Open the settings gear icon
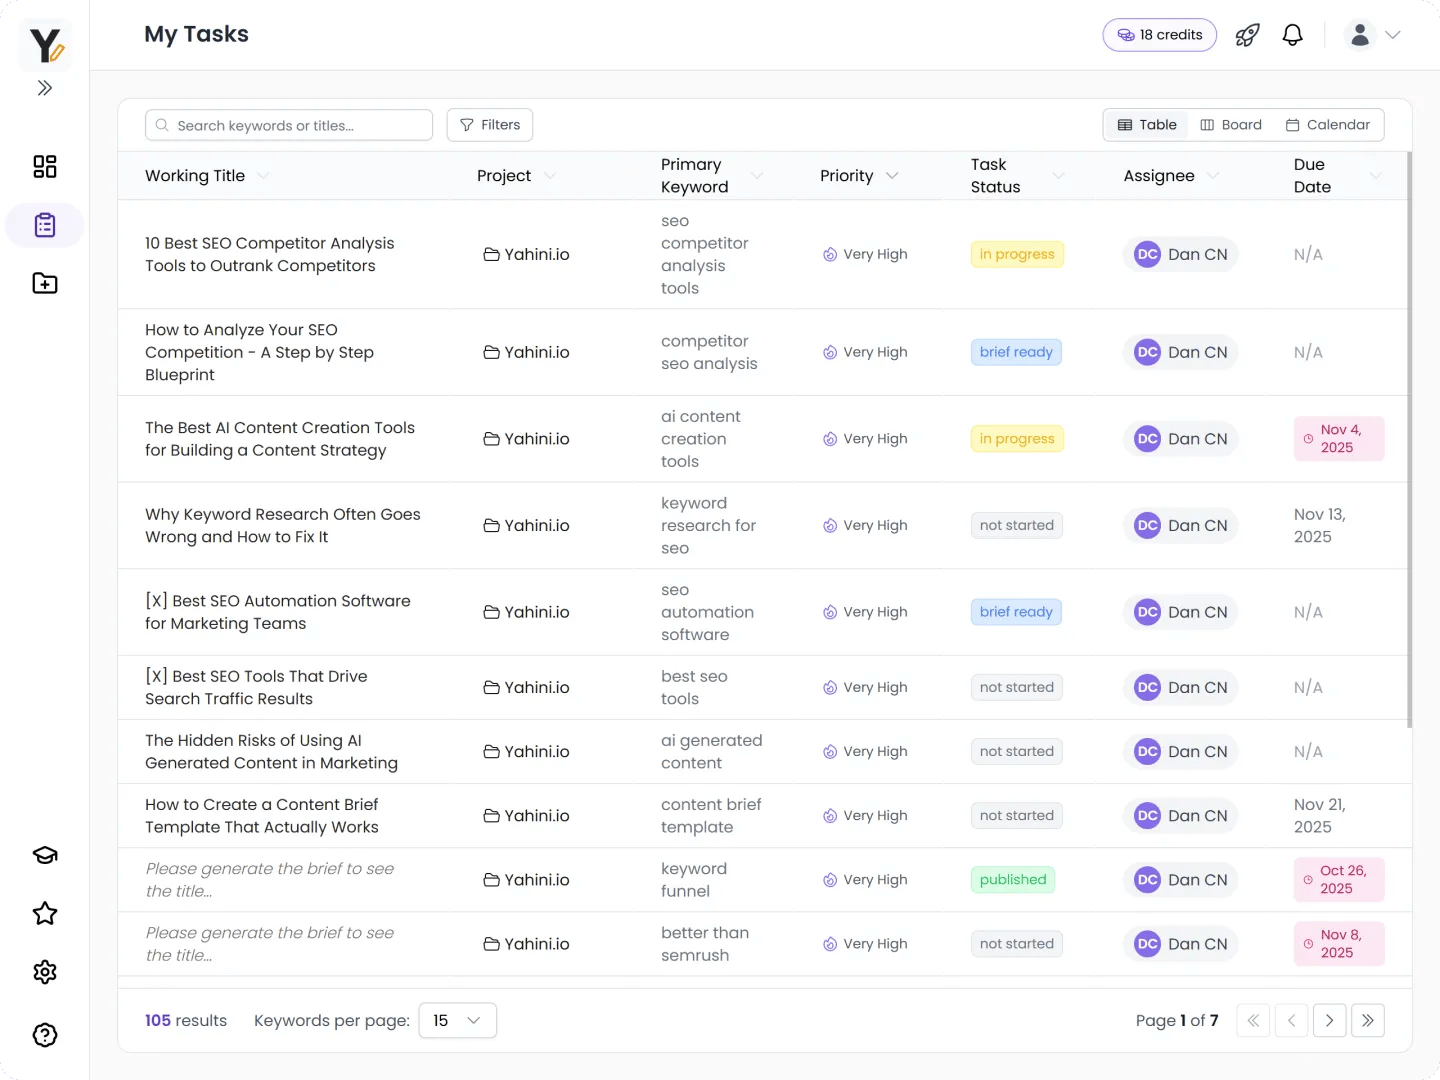This screenshot has width=1440, height=1080. [x=44, y=972]
